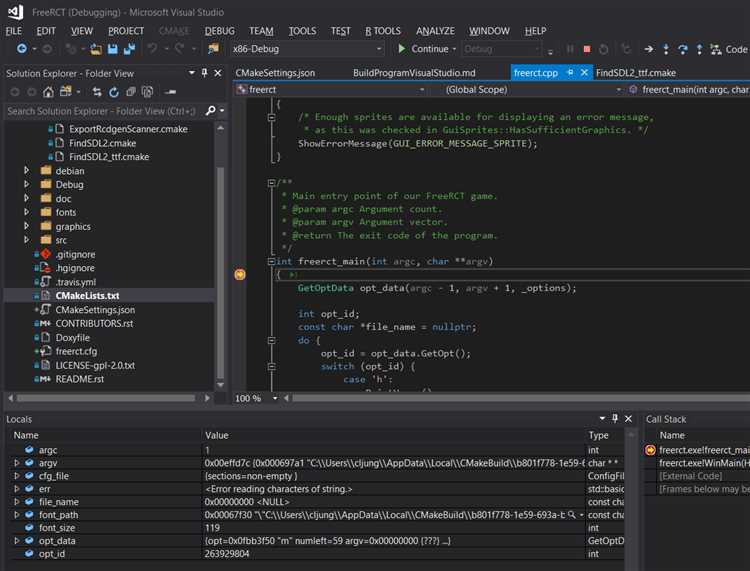Screen dimensions: 750x571
Task: Refresh Solution Explorer with the circular arrow
Action: click(x=114, y=92)
